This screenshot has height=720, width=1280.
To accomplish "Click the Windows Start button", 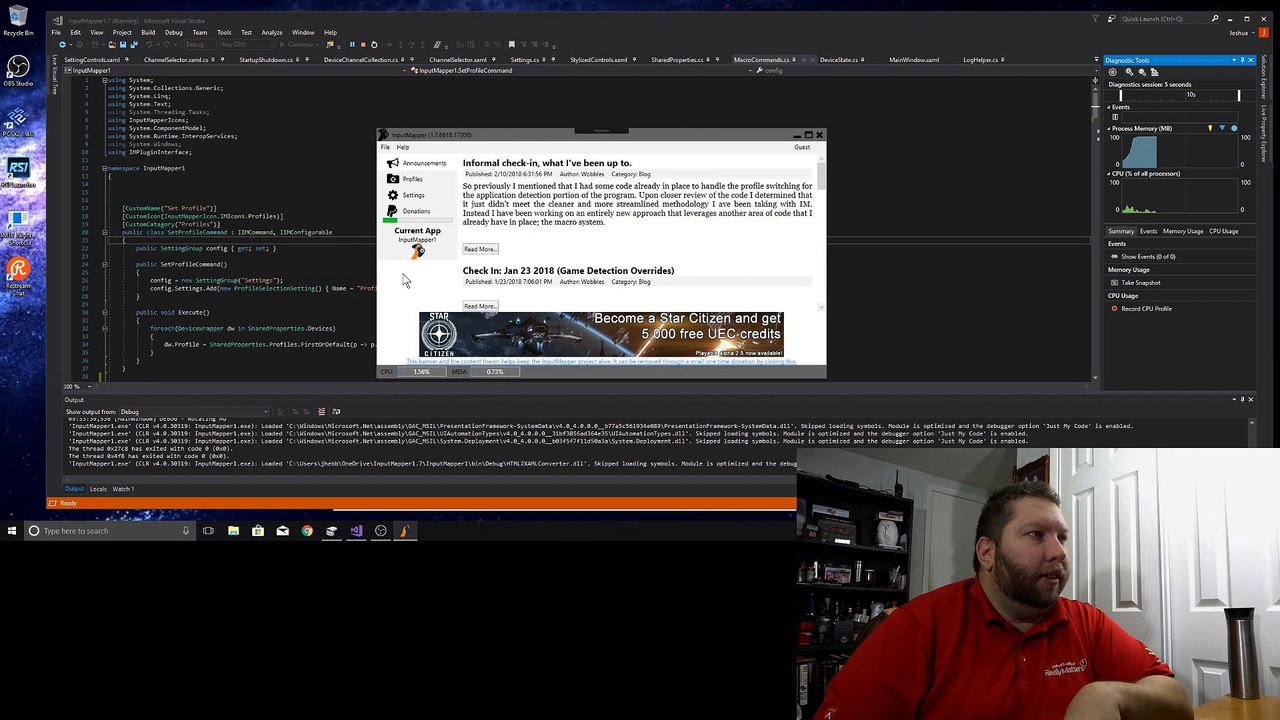I will coord(11,531).
